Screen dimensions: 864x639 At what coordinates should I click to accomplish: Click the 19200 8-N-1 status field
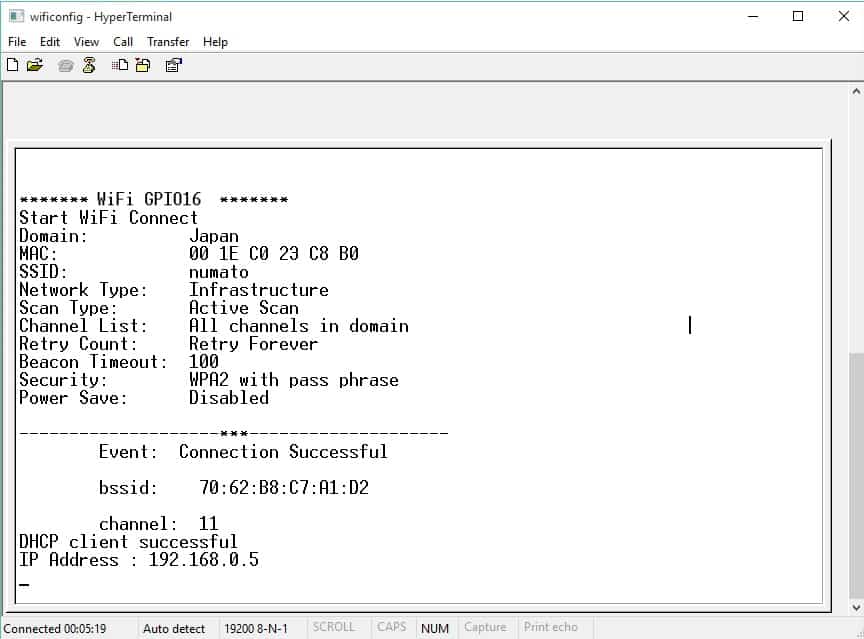click(x=255, y=628)
